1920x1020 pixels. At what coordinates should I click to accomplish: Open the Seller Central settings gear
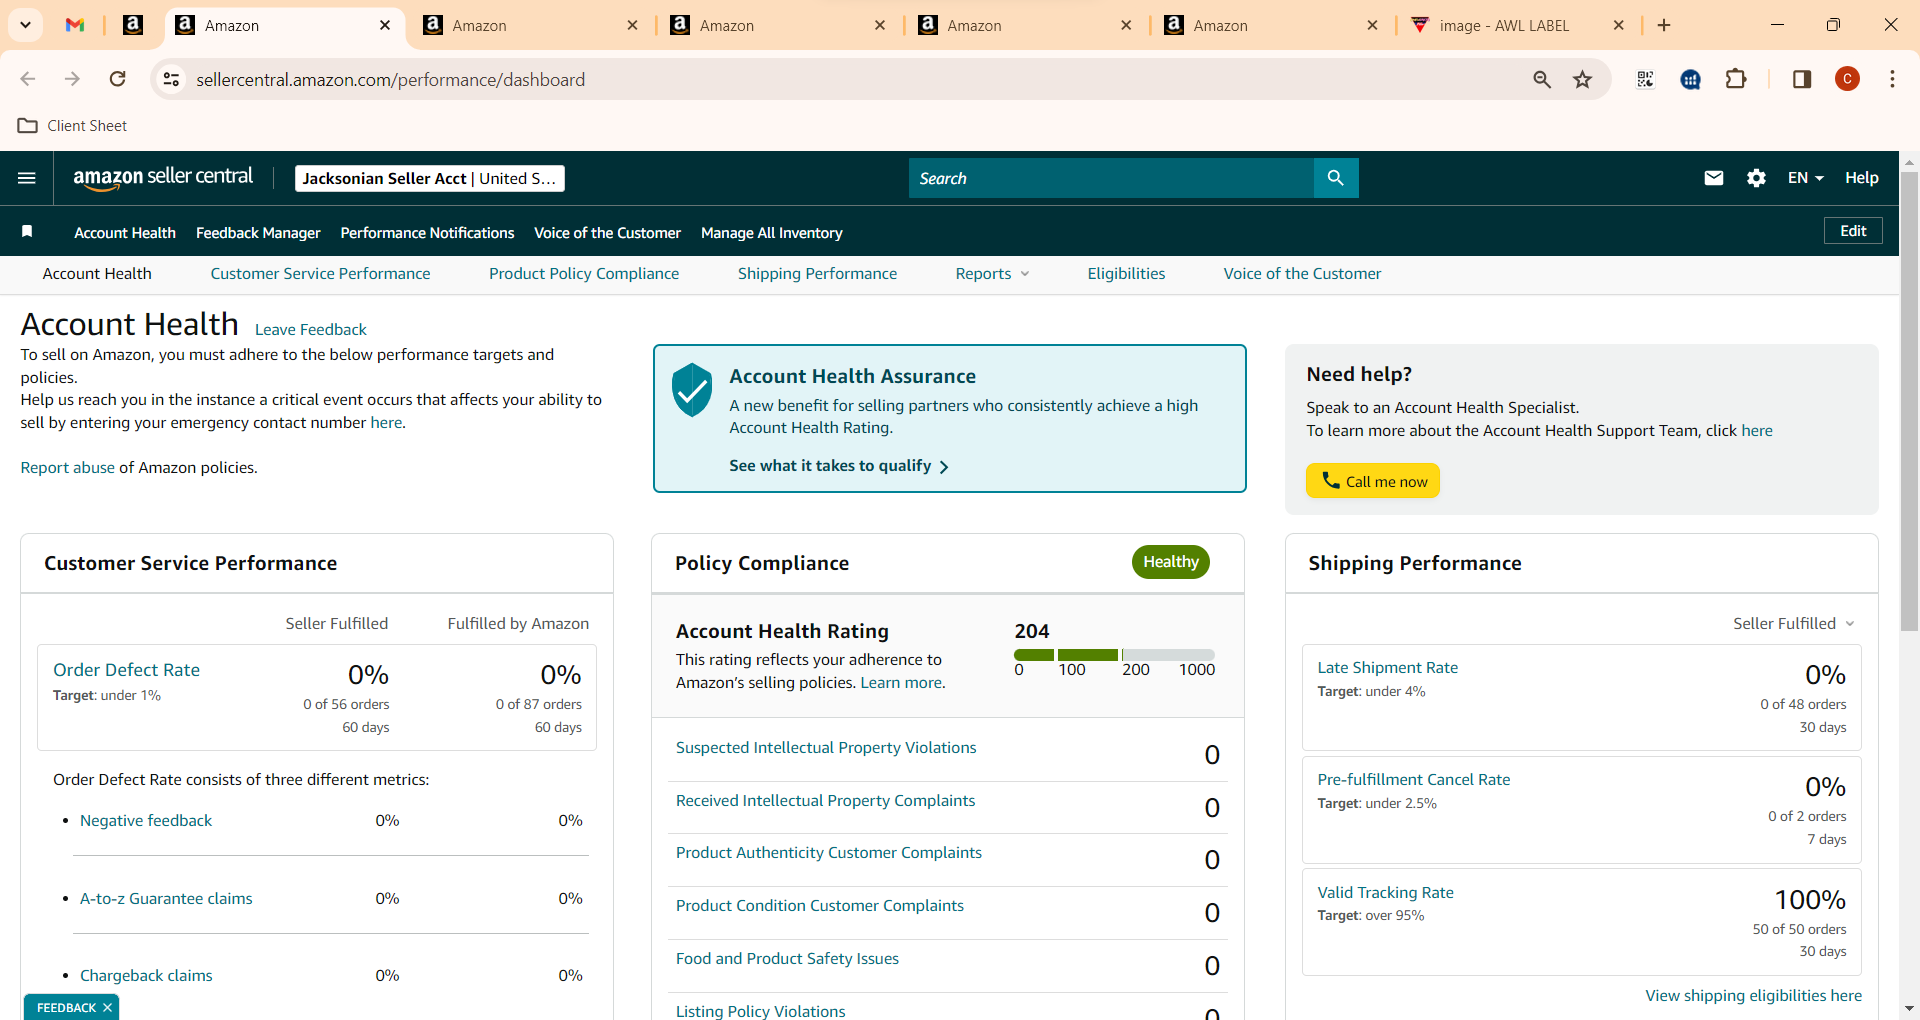pos(1756,178)
